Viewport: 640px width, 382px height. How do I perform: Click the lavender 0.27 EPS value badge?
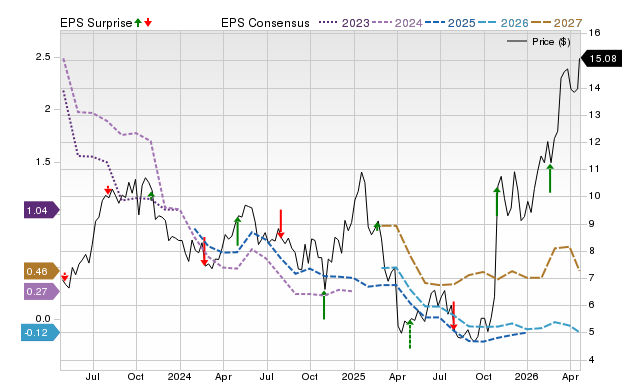coord(42,292)
